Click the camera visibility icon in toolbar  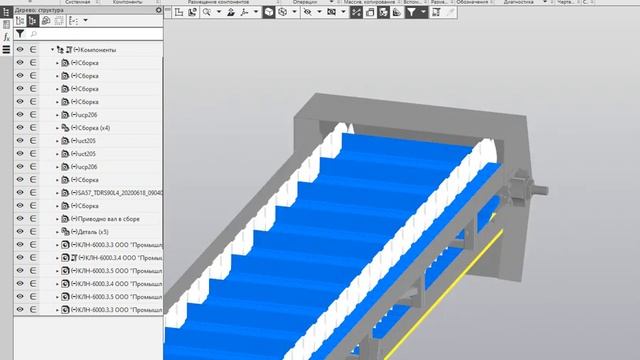(331, 12)
